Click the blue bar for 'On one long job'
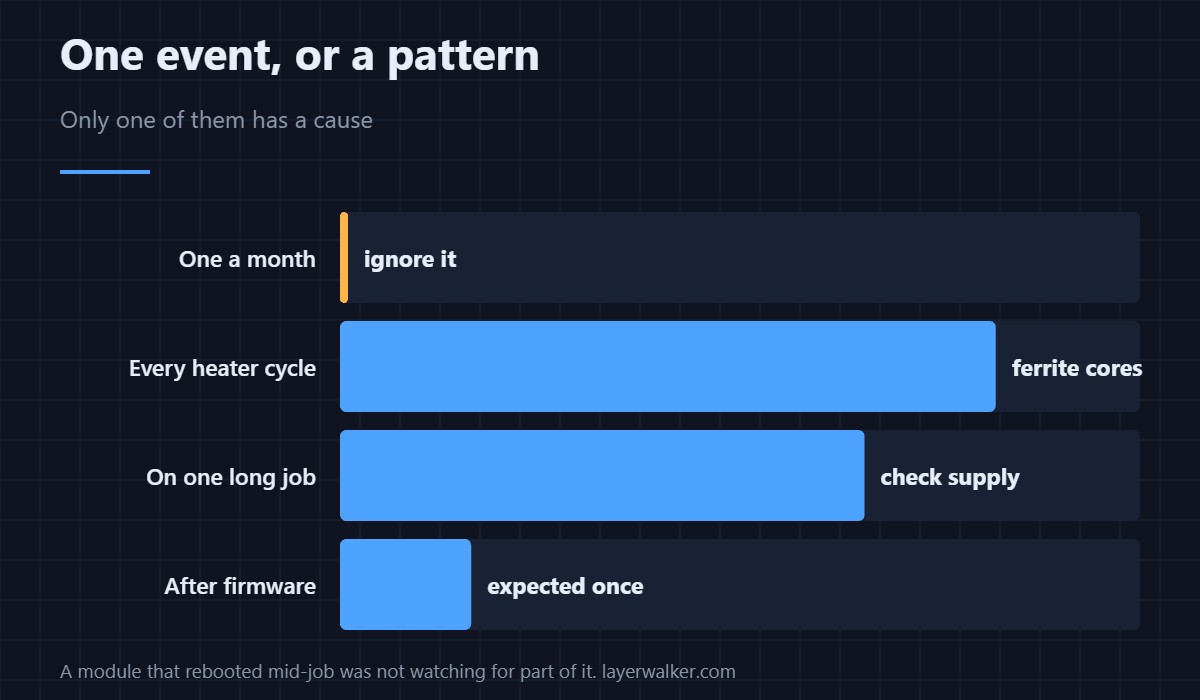1200x700 pixels. (602, 475)
